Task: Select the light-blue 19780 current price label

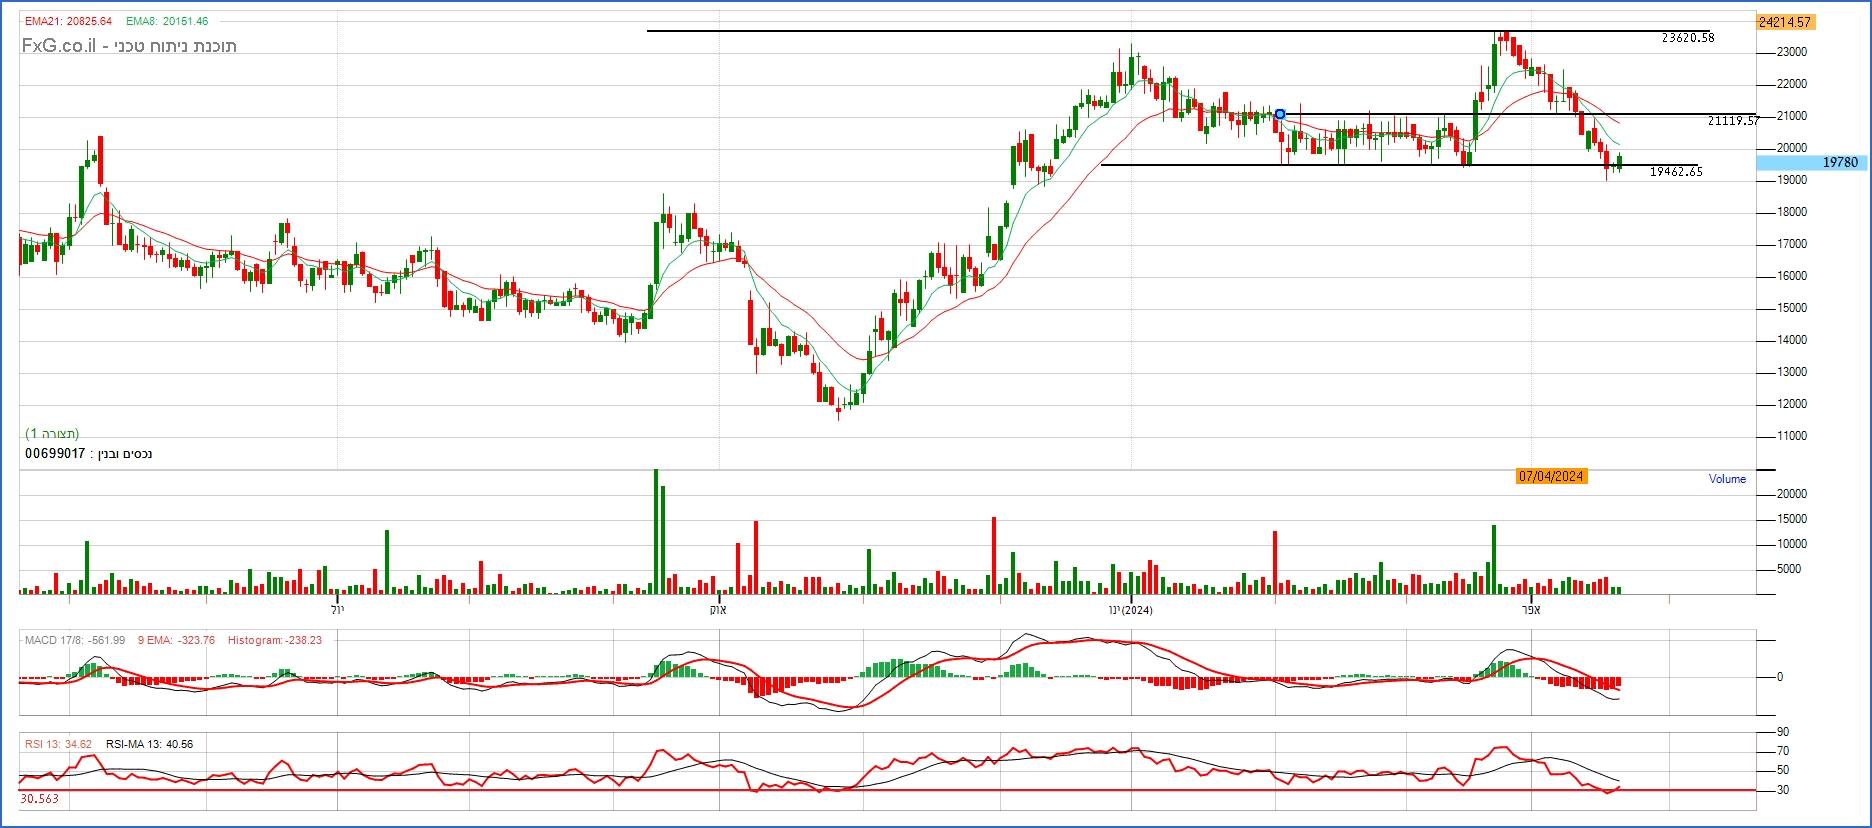Action: 1812,162
